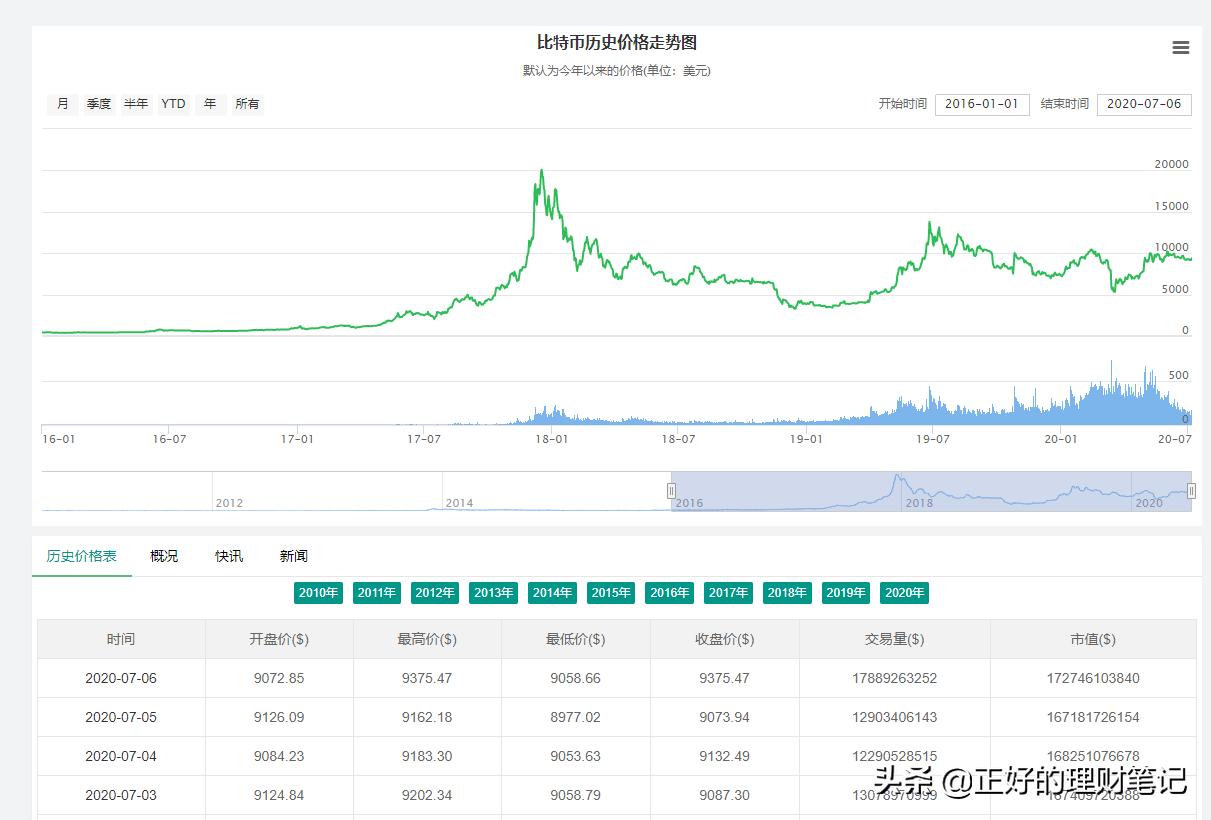Screen dimensions: 1211x820
Task: Show 所有 historical price data
Action: point(247,104)
